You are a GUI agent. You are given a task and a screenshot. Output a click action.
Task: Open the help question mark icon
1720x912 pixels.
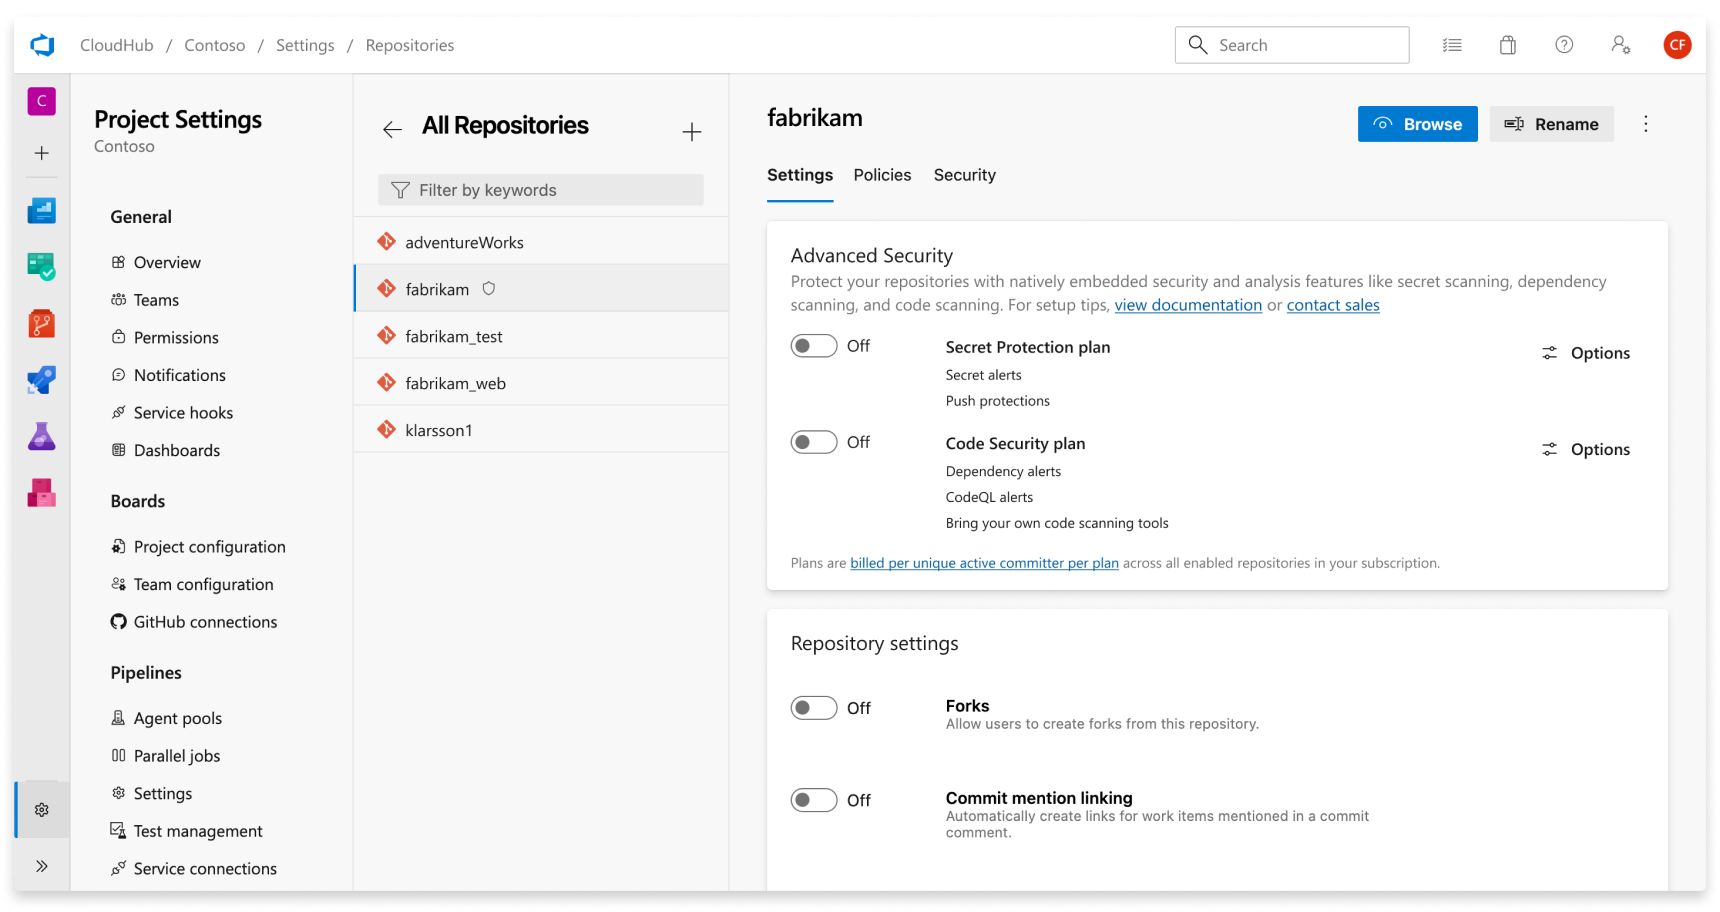[x=1564, y=45]
